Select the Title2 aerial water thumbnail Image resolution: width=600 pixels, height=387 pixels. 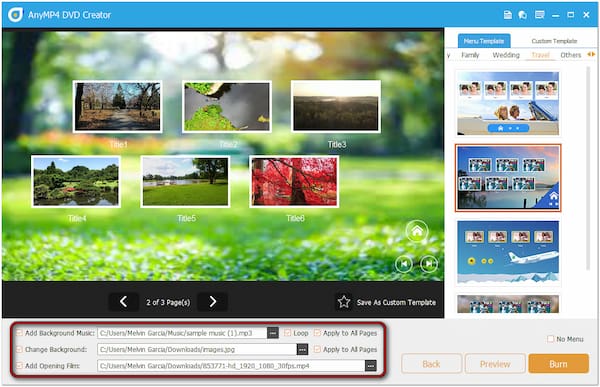click(x=227, y=106)
